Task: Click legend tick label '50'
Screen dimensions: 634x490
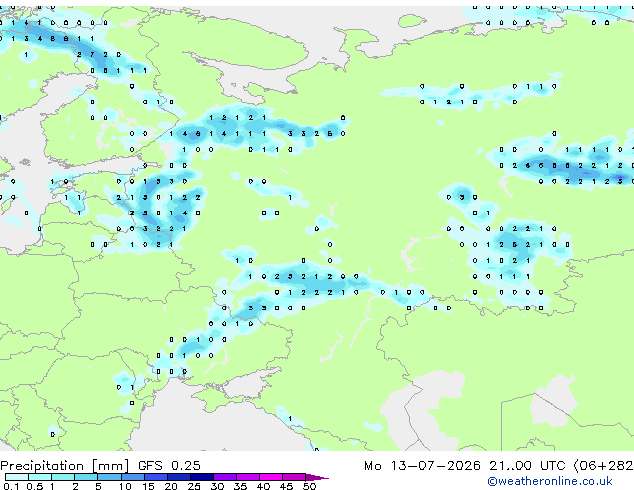Action: pos(309,486)
